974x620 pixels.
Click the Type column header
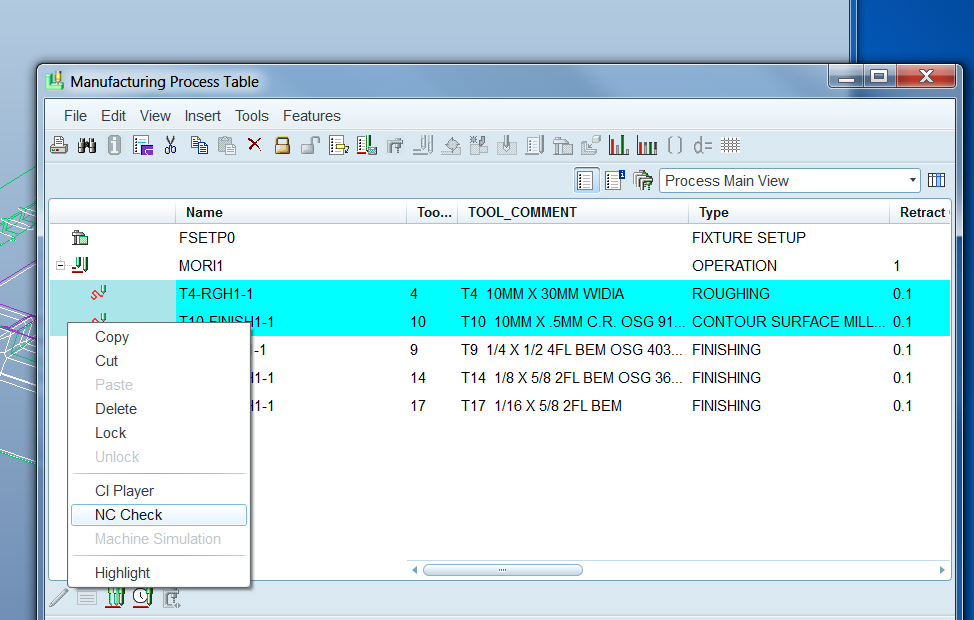click(789, 212)
